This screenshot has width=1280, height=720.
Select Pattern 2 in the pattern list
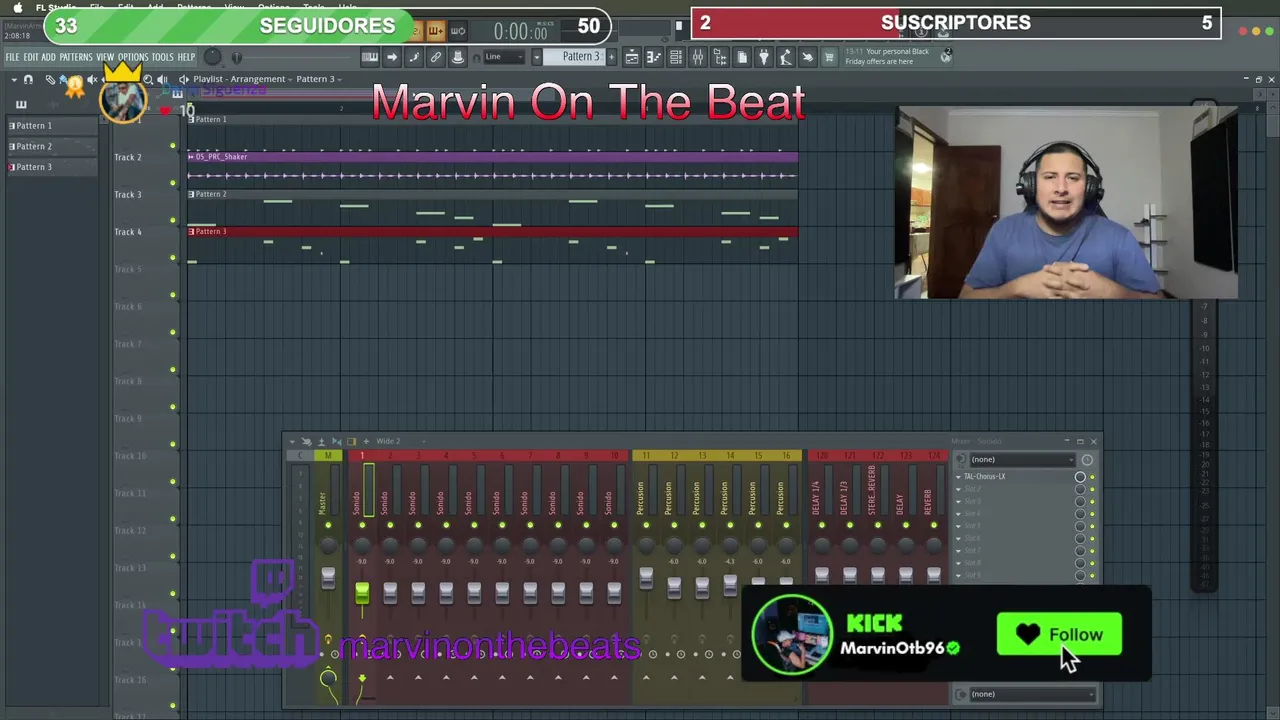(x=52, y=146)
